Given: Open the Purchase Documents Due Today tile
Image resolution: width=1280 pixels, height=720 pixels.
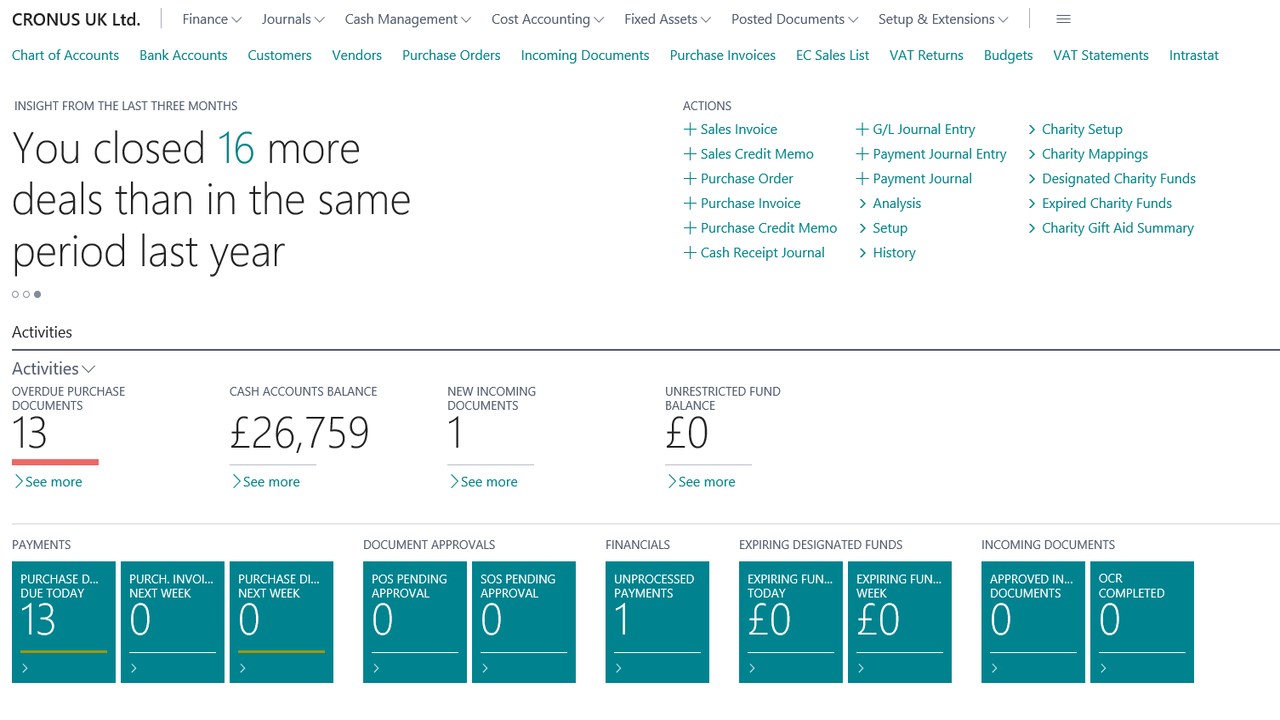Looking at the screenshot, I should 64,622.
